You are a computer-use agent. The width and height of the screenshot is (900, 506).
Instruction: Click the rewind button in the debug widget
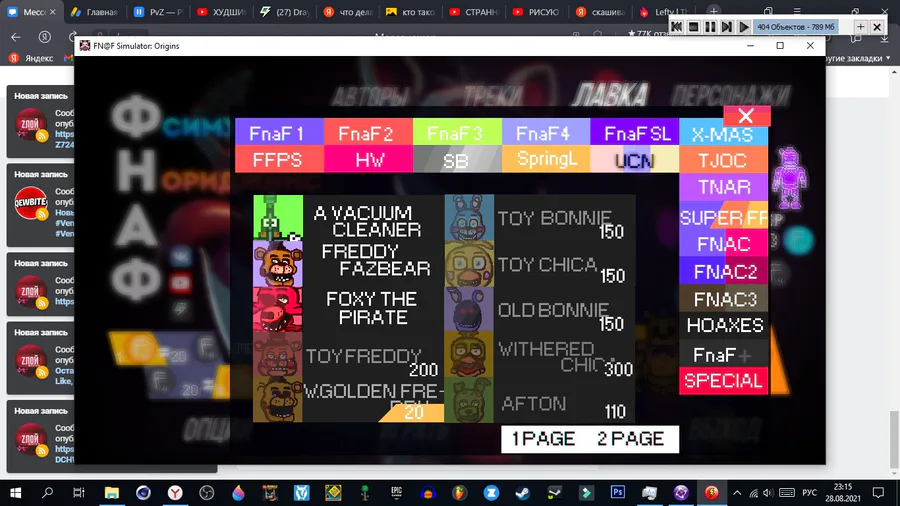coord(677,26)
